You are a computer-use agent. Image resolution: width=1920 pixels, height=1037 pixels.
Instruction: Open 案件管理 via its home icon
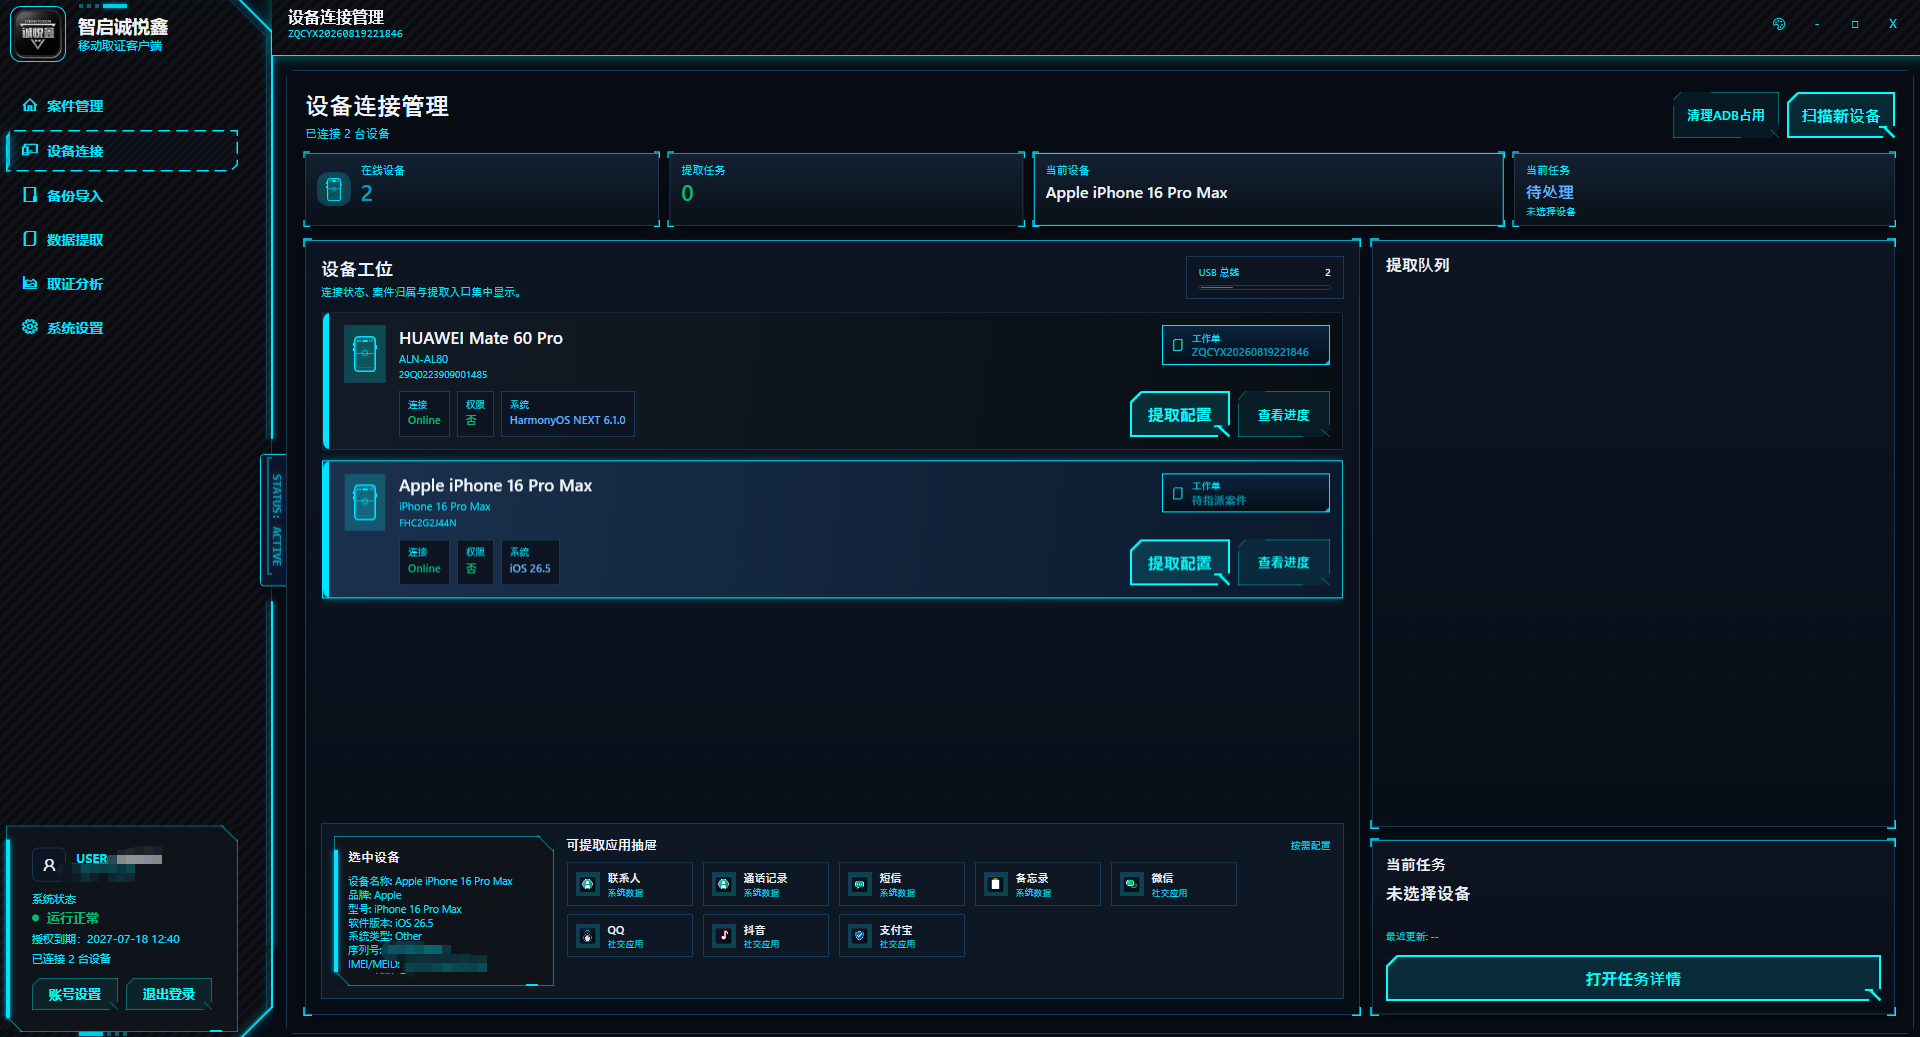tap(30, 106)
